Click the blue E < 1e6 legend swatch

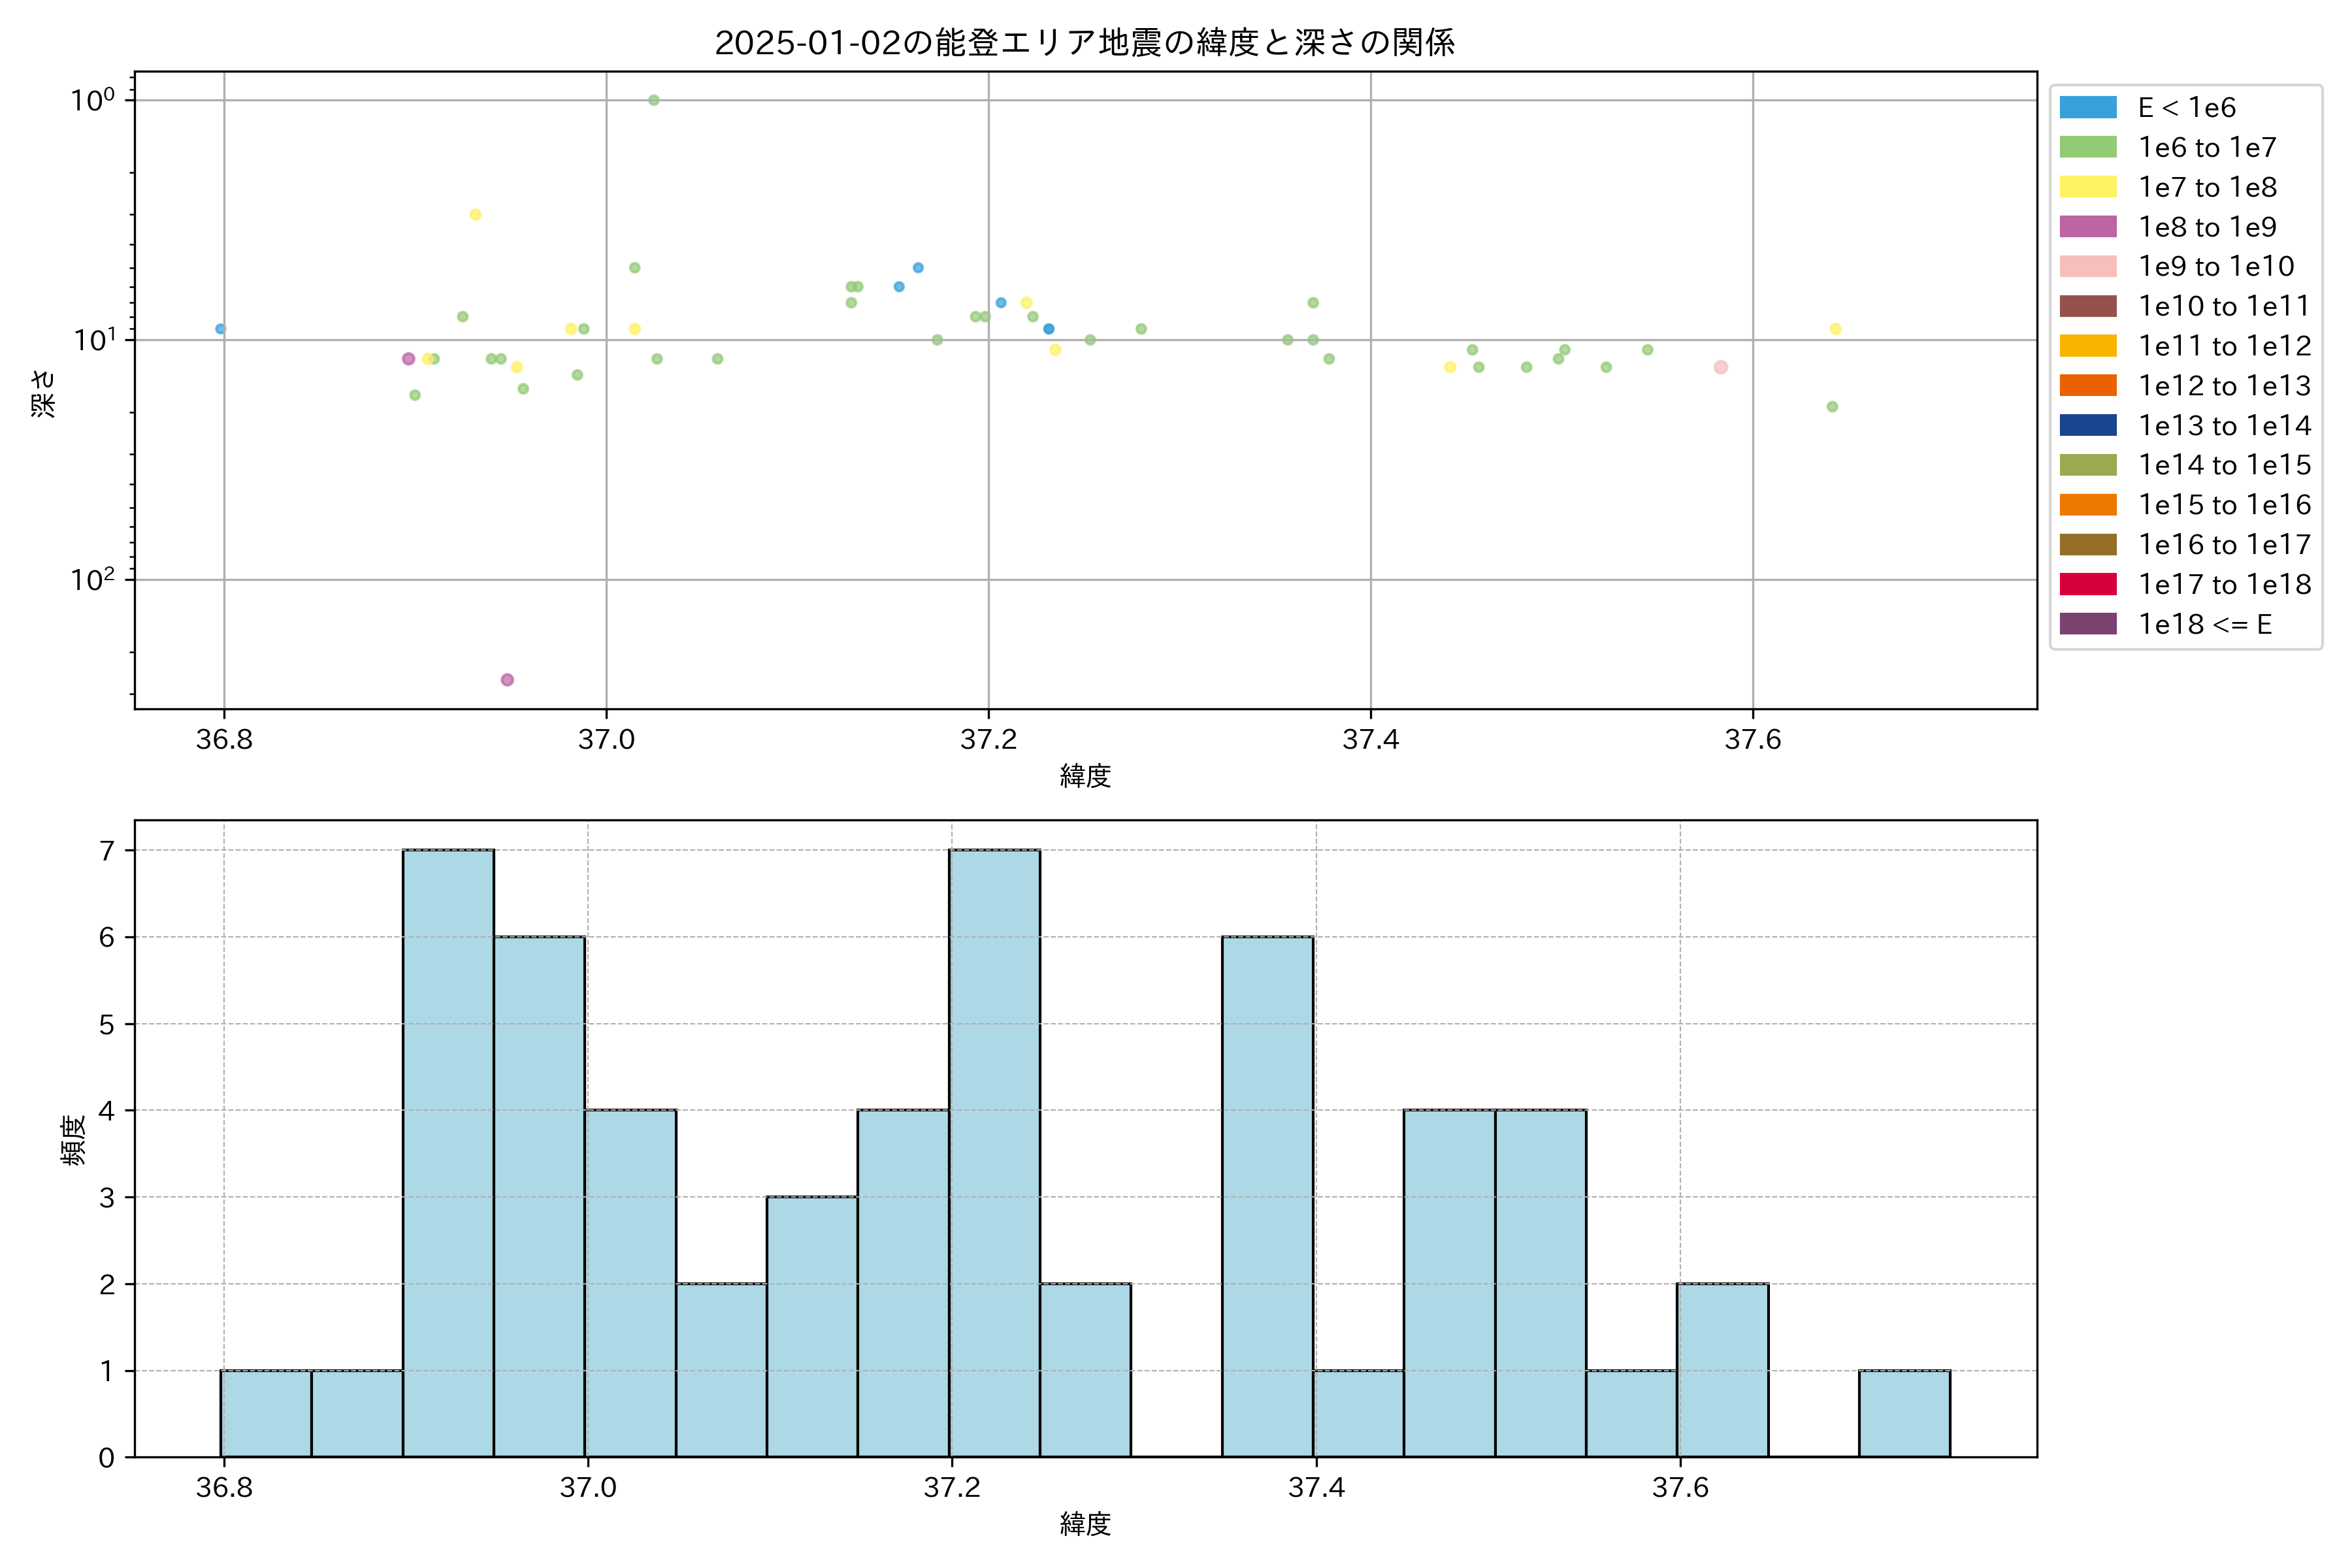click(x=2088, y=107)
